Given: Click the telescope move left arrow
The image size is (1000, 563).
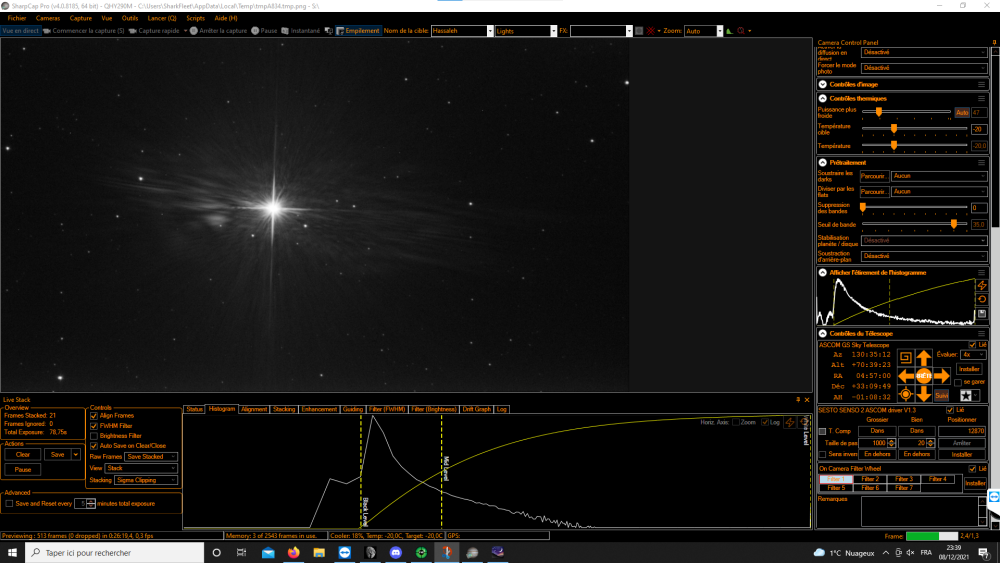Looking at the screenshot, I should point(906,377).
